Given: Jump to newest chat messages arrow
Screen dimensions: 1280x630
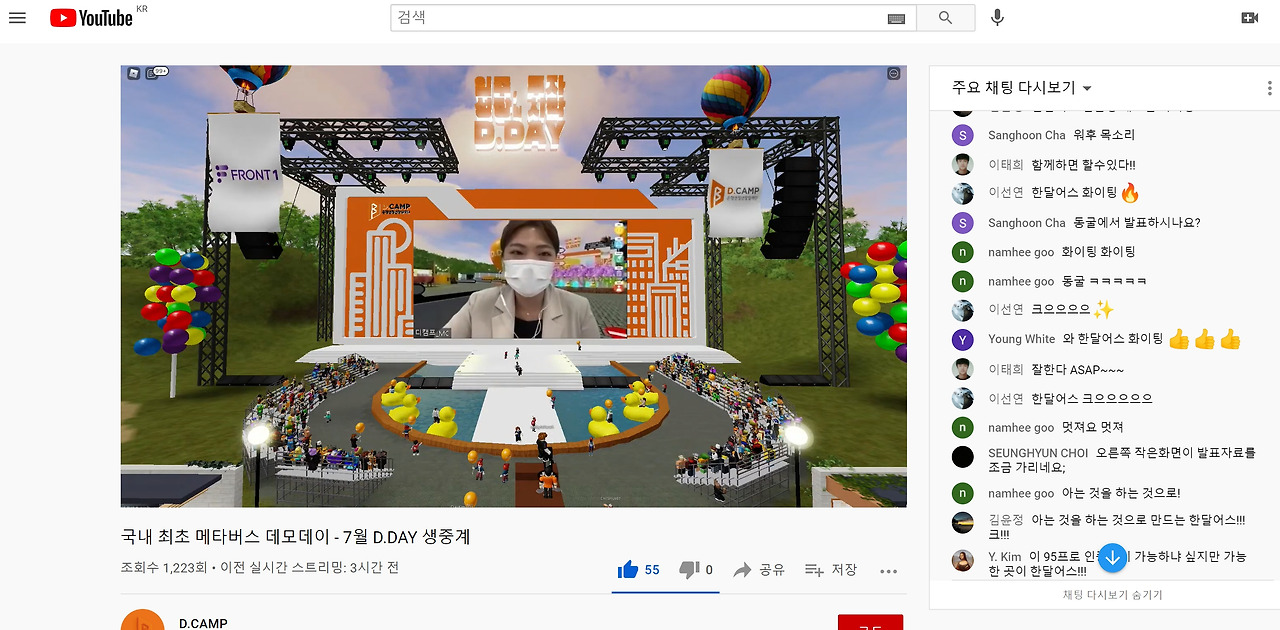Looking at the screenshot, I should click(x=1112, y=558).
